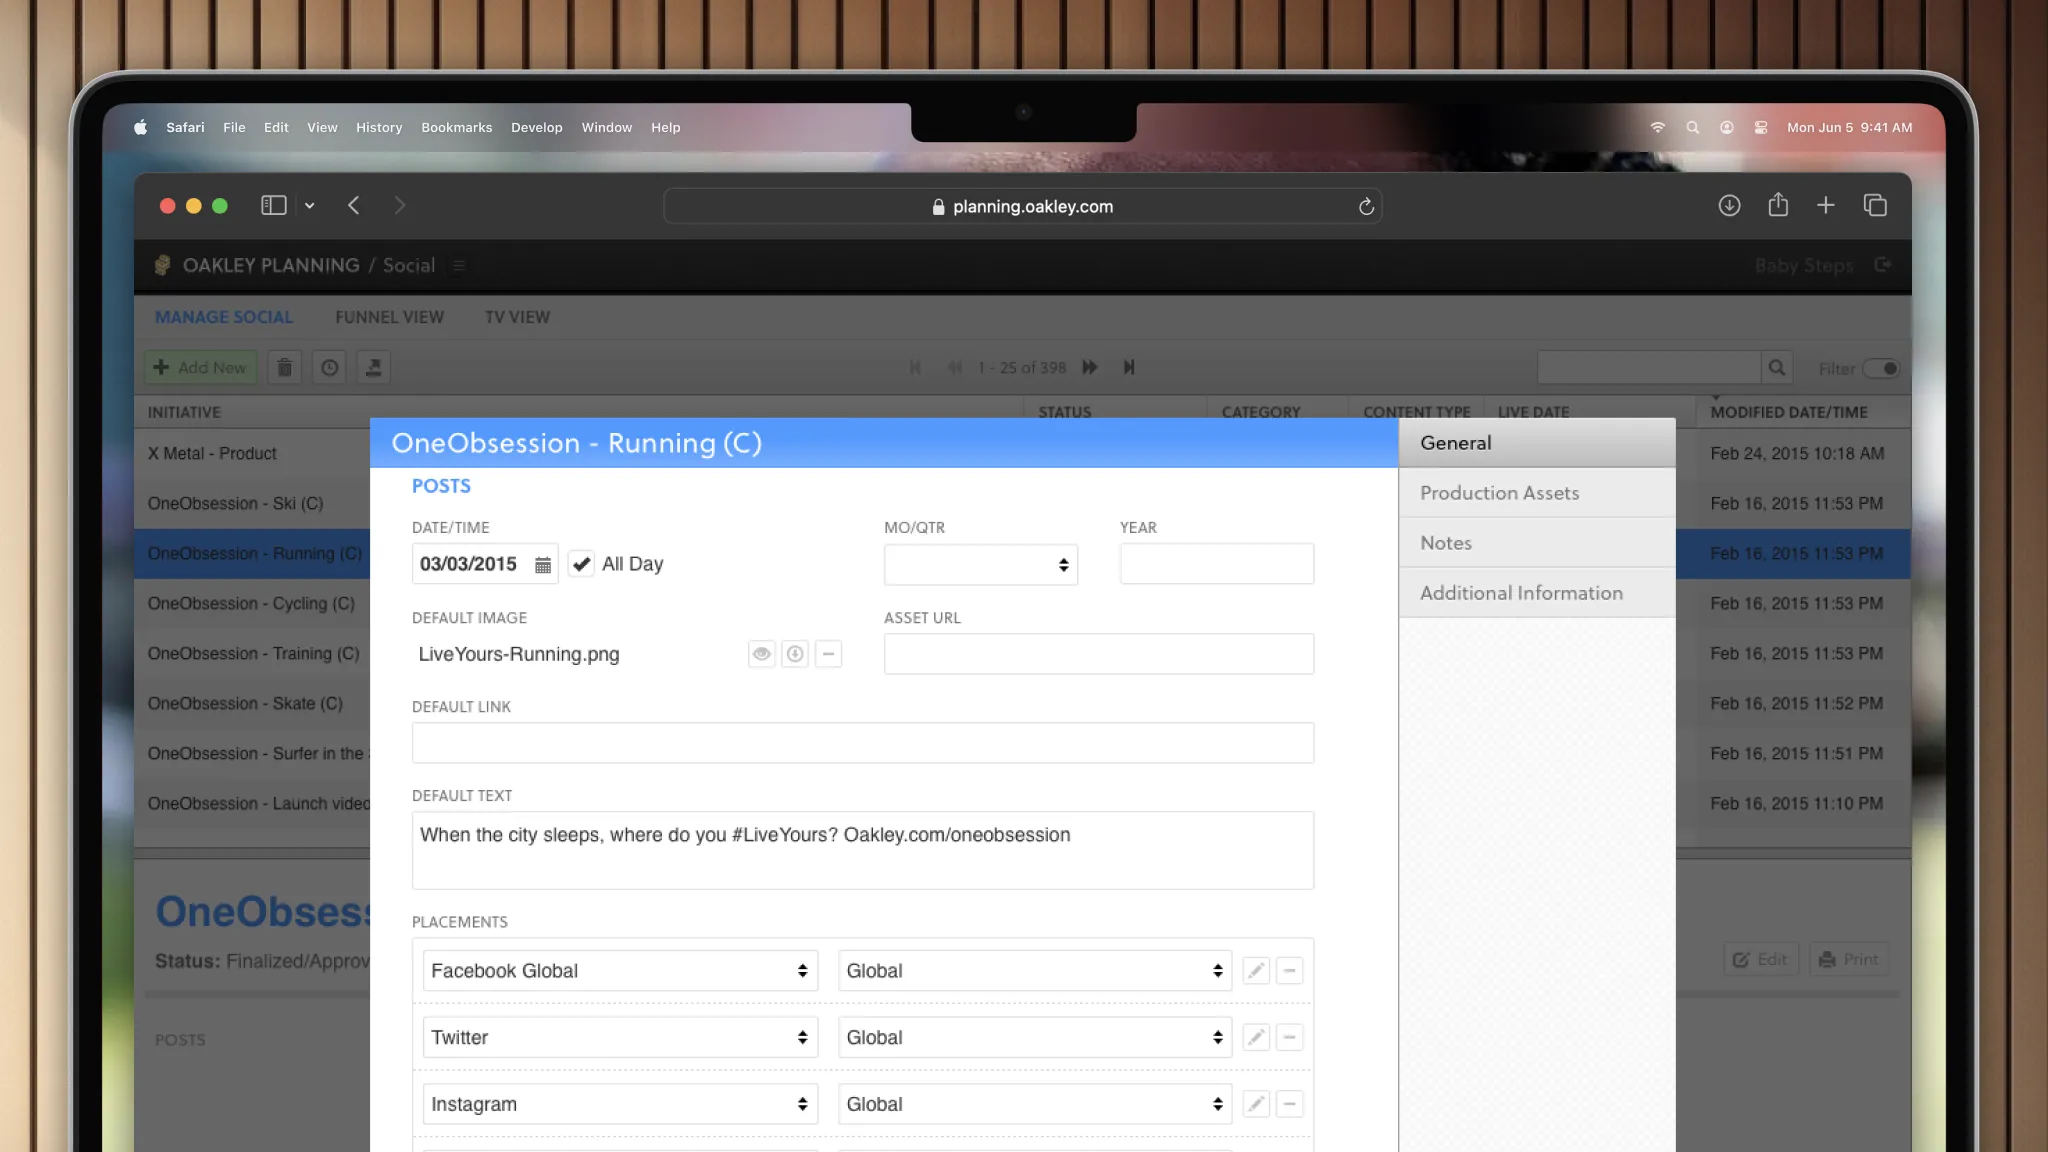Open the hamburger menu next to Social
The height and width of the screenshot is (1152, 2048).
[459, 265]
